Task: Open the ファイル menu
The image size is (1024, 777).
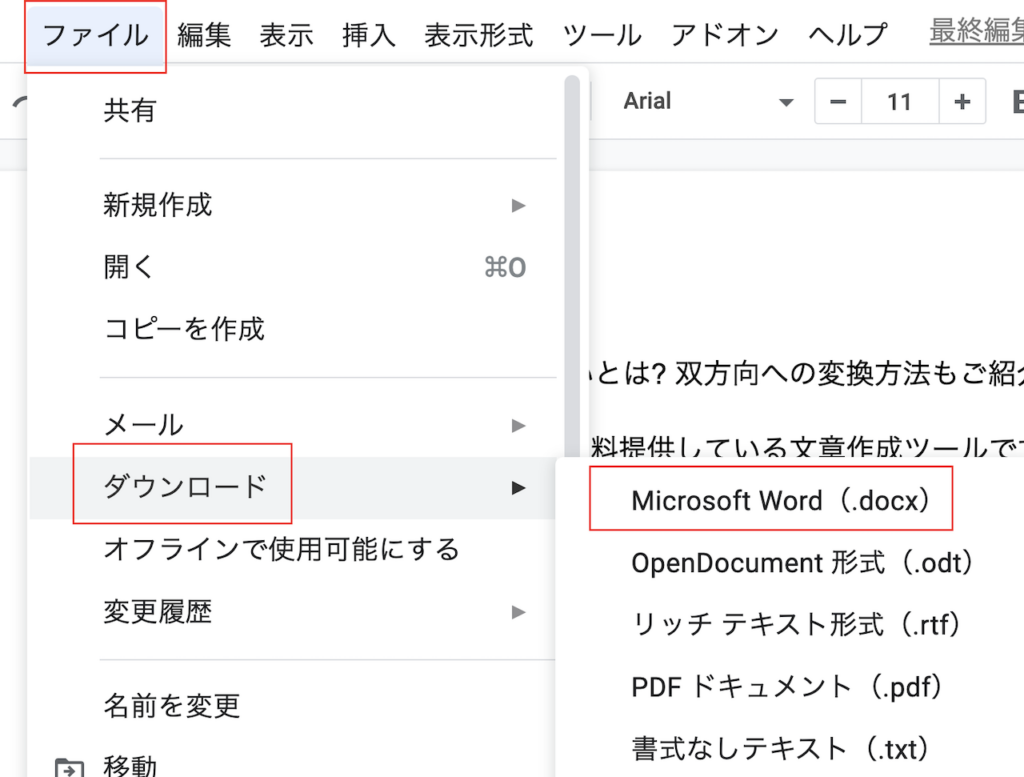Action: coord(95,35)
